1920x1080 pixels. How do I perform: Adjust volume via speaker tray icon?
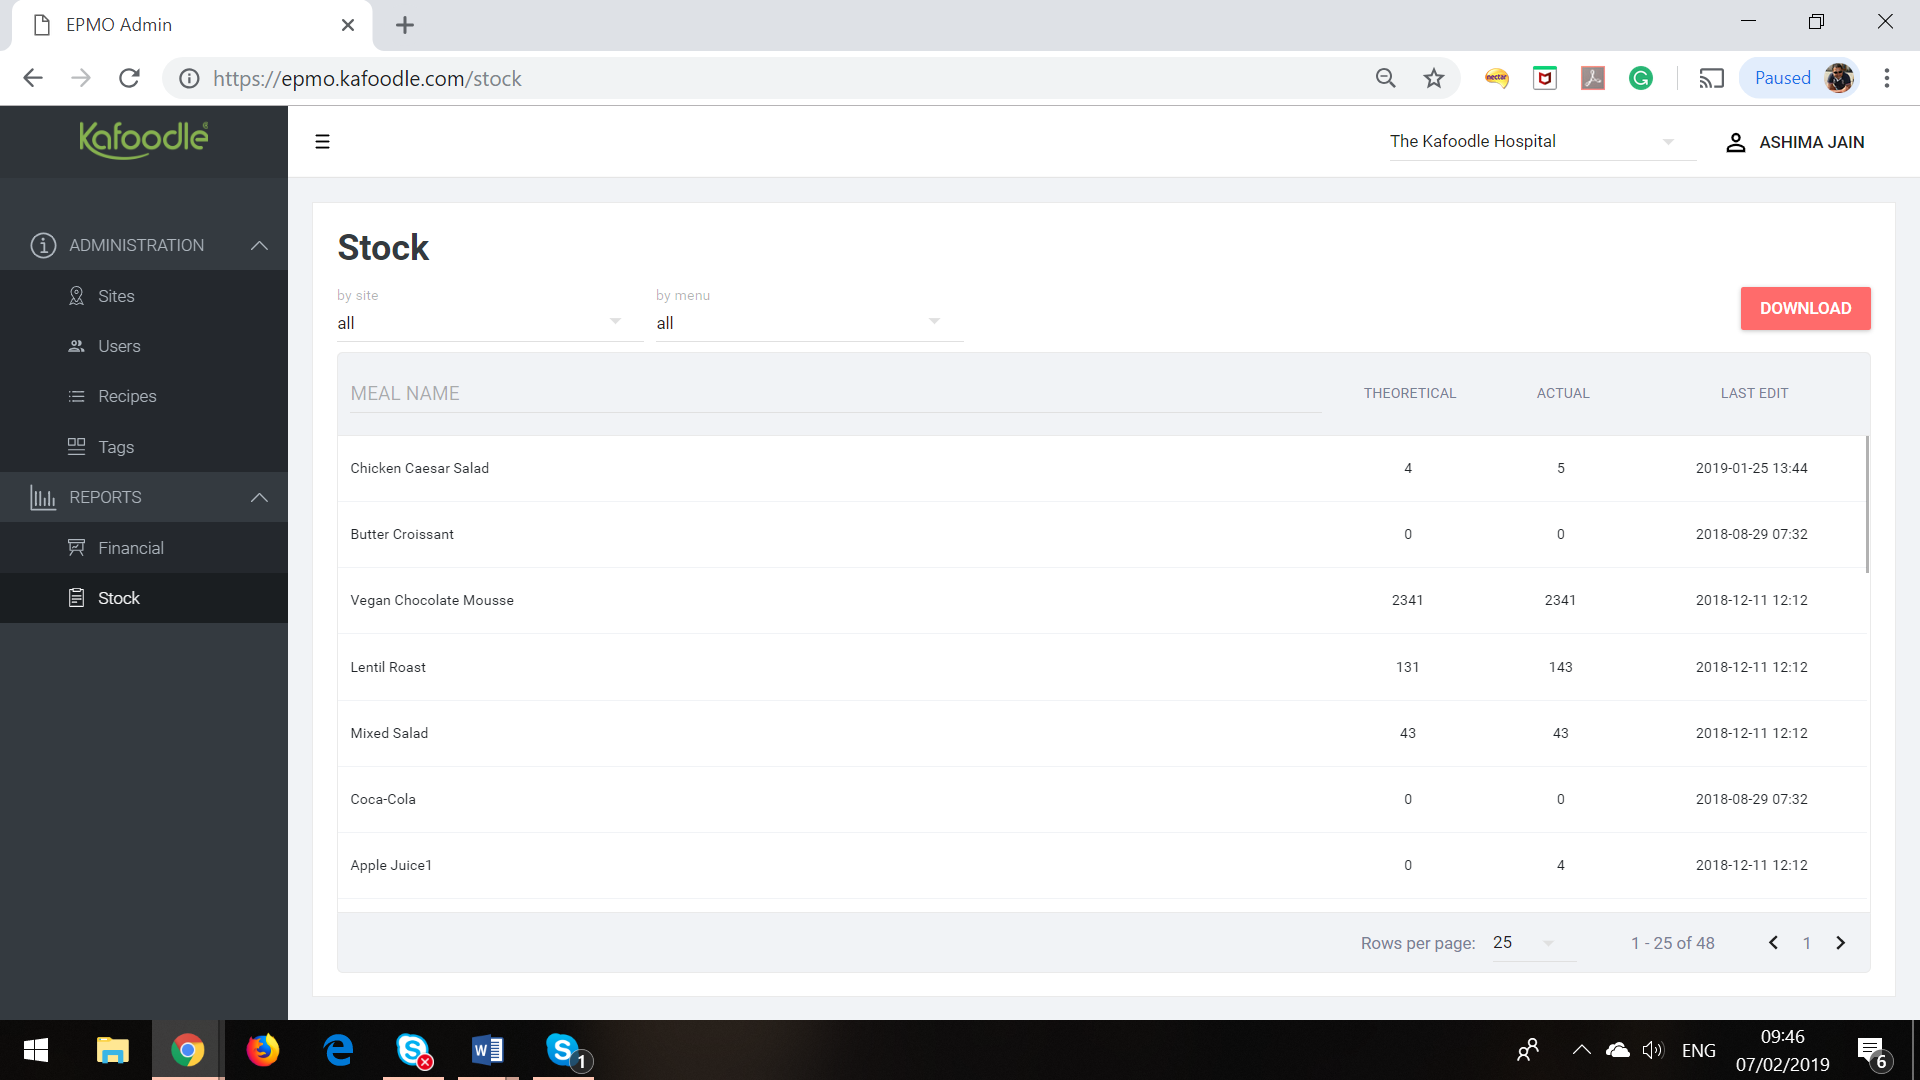pos(1652,1050)
